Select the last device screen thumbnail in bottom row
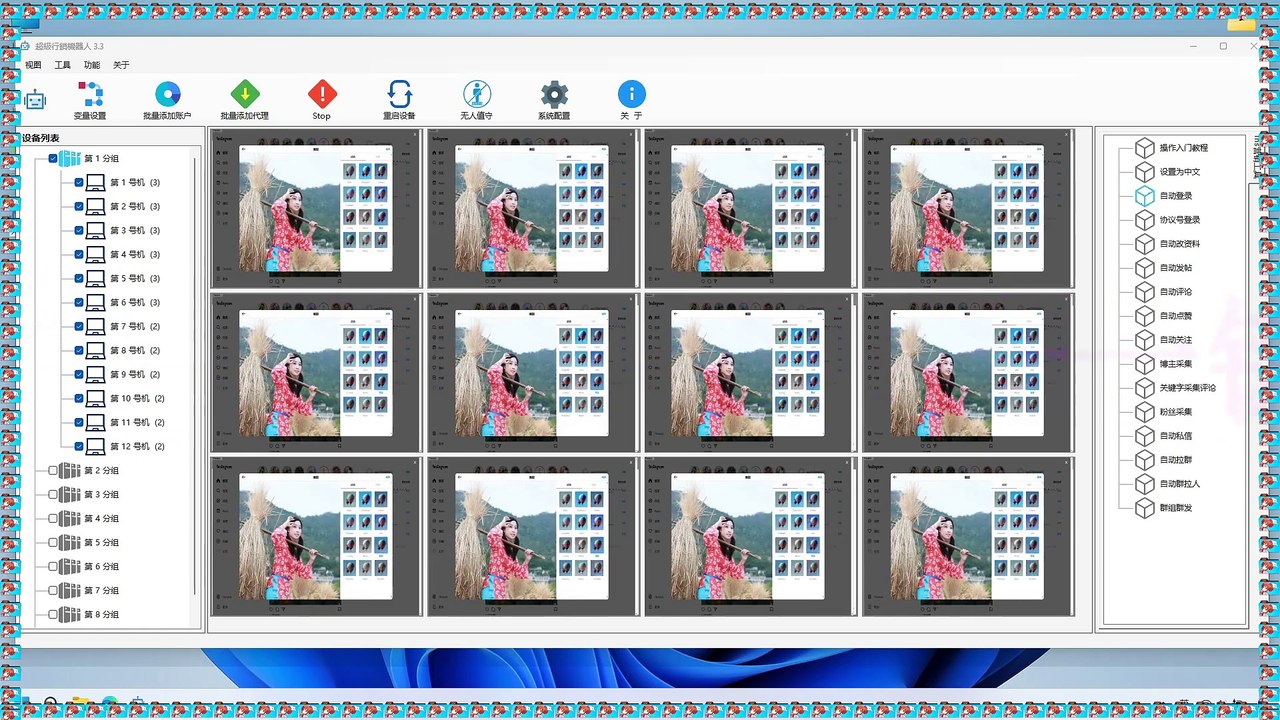Screen dimensions: 1280x720 coord(968,536)
